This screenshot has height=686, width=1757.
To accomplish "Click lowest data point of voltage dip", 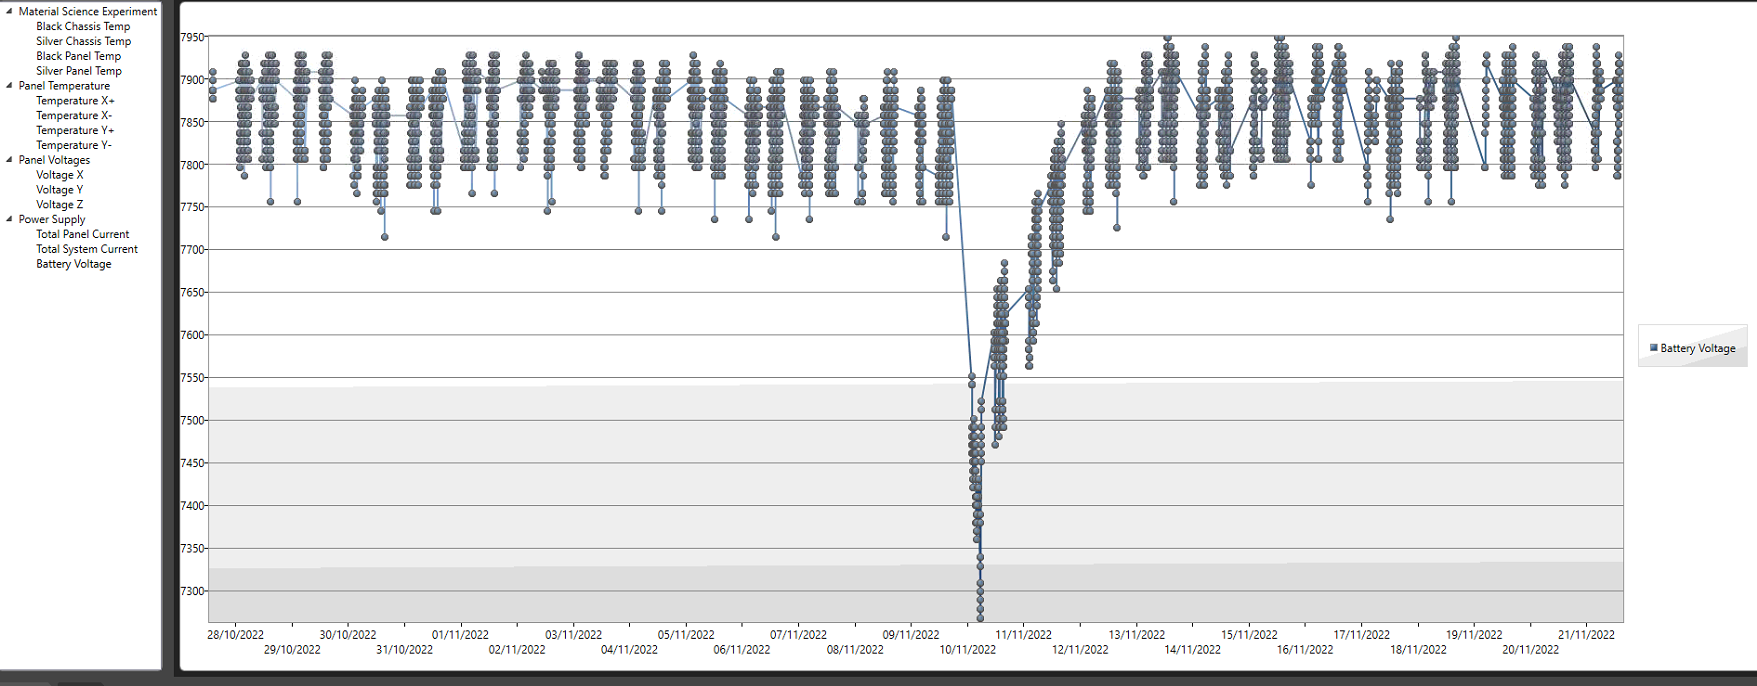I will pyautogui.click(x=980, y=618).
